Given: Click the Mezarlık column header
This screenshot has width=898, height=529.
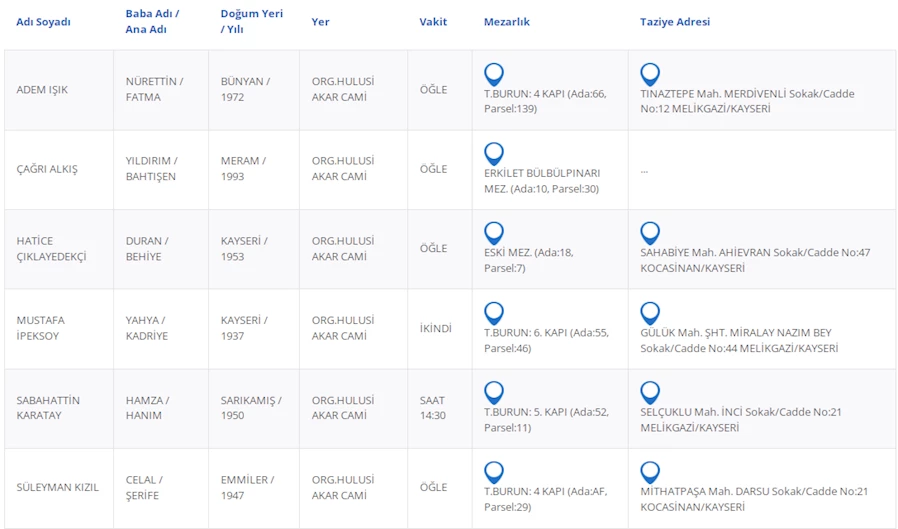Looking at the screenshot, I should [x=506, y=22].
